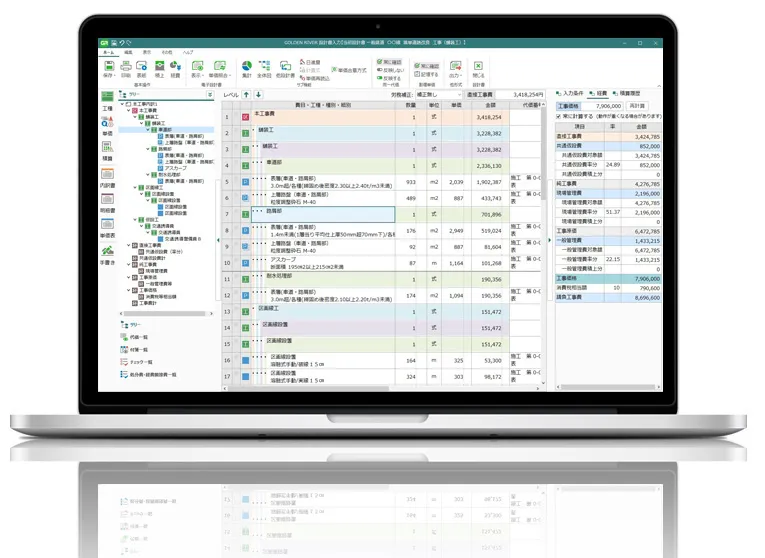Select the 工種 icon in left sidebar
The width and height of the screenshot is (765, 558).
(x=107, y=102)
